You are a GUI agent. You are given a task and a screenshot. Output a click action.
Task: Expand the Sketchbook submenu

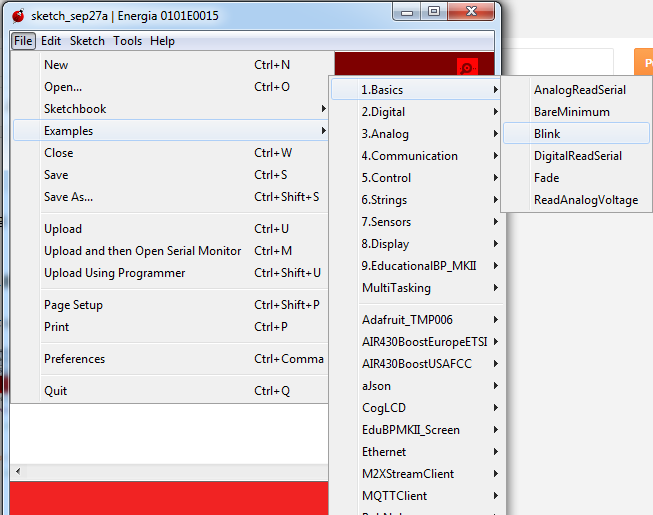[x=171, y=109]
